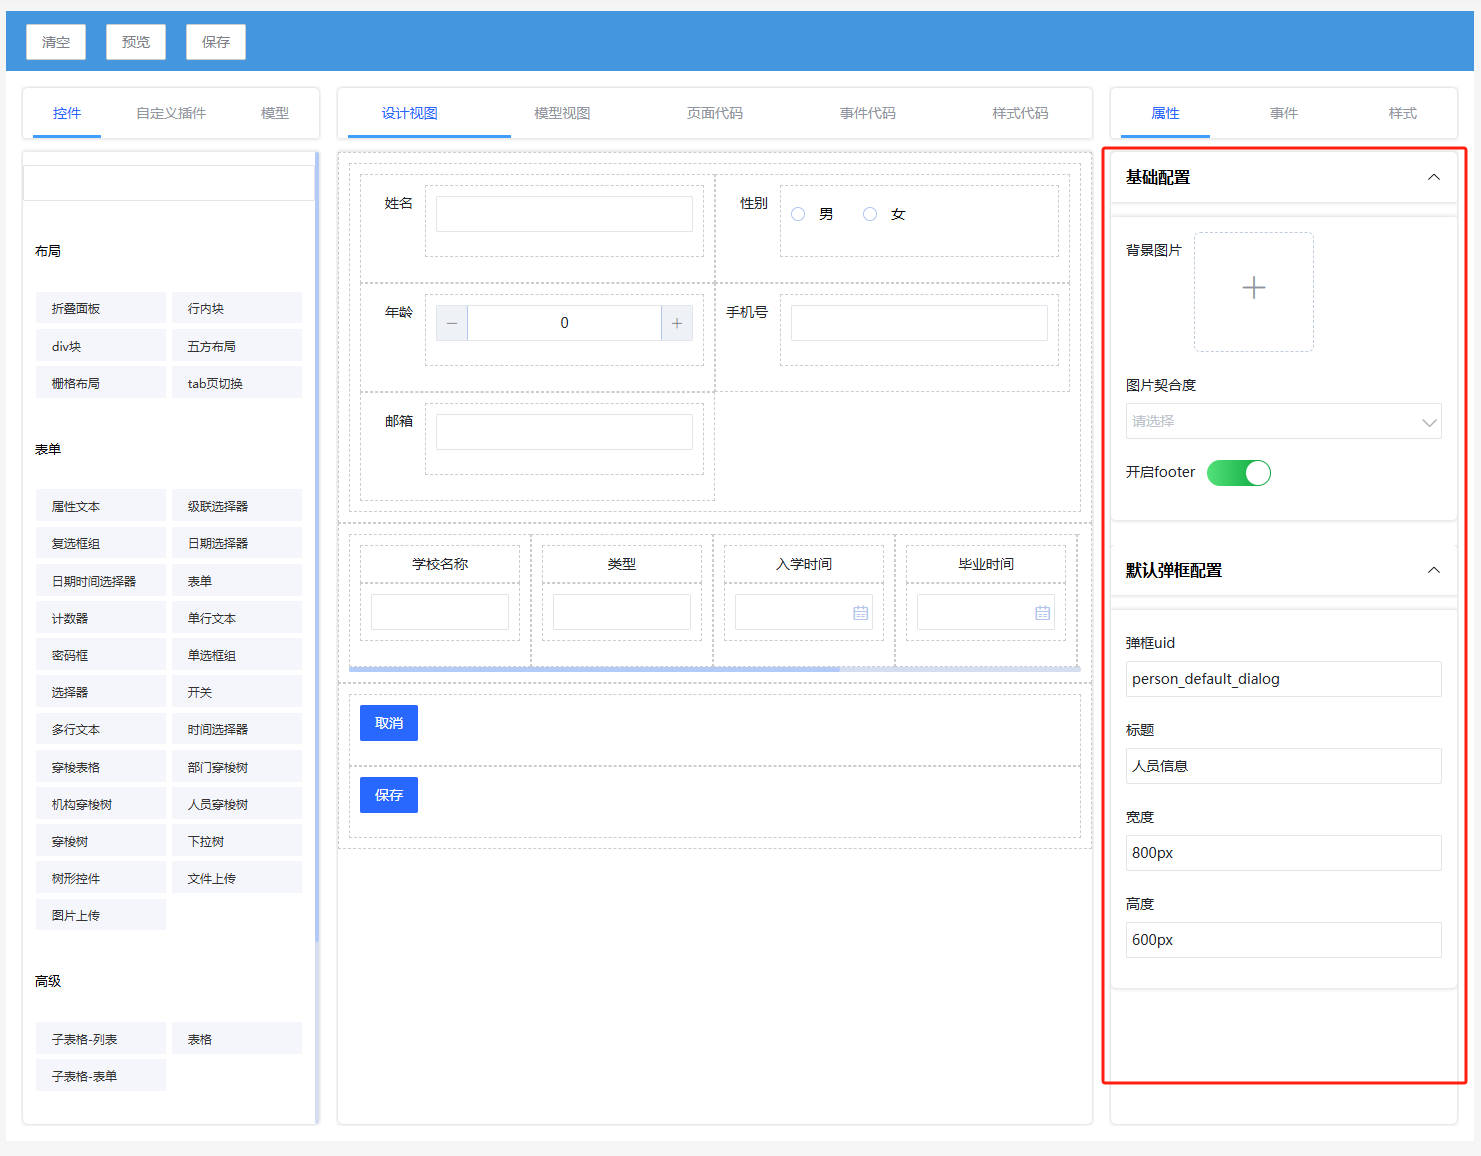The width and height of the screenshot is (1481, 1156).
Task: Open the 图片契合度 dropdown
Action: coord(1283,422)
